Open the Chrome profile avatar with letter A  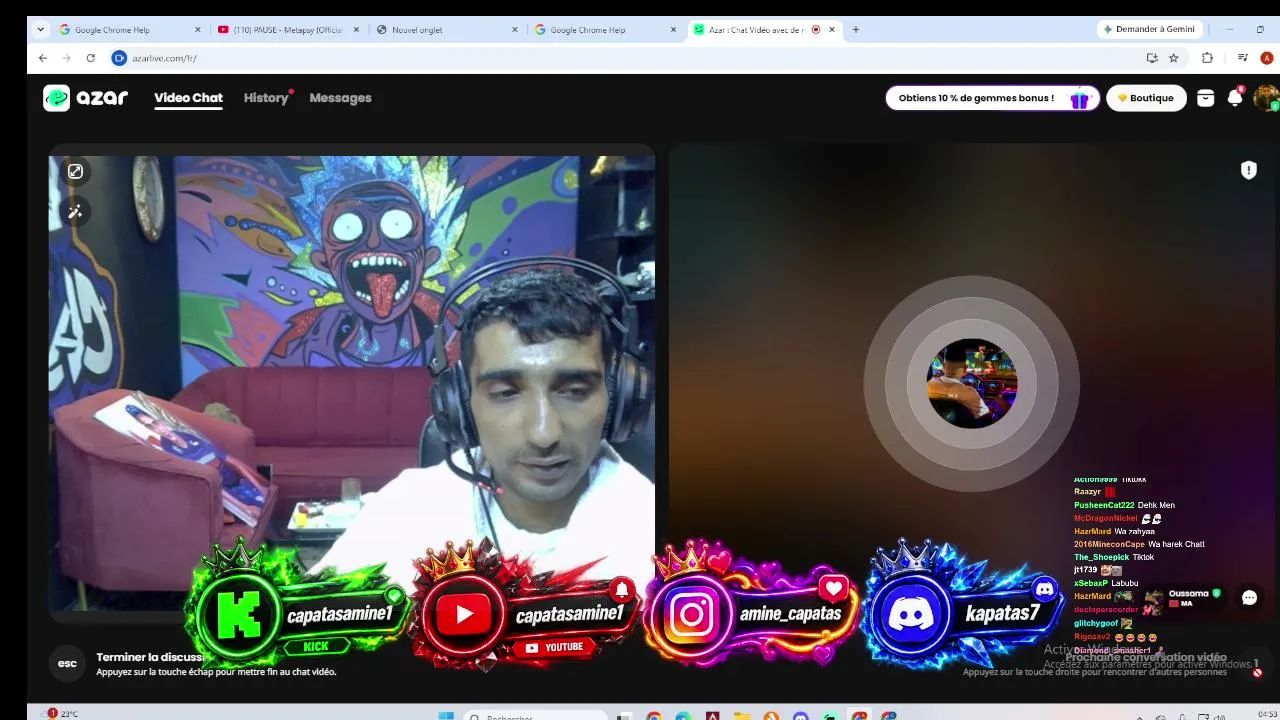pyautogui.click(x=1267, y=58)
